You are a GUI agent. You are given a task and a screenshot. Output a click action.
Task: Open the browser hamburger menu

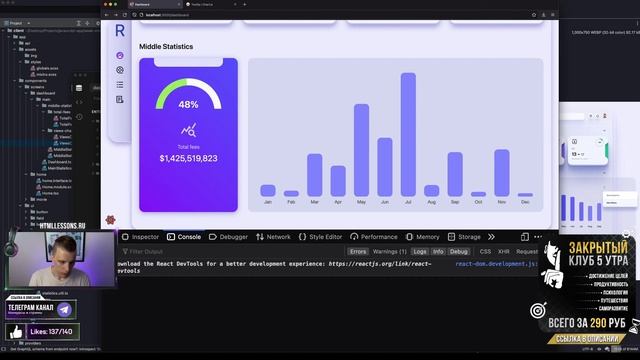pyautogui.click(x=553, y=15)
